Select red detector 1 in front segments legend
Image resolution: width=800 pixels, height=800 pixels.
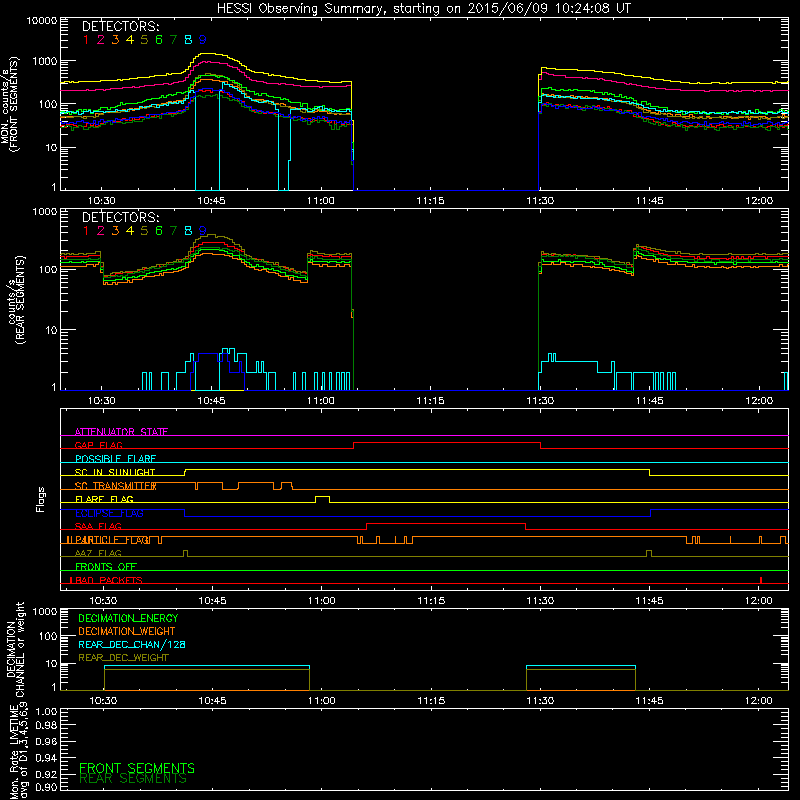(x=86, y=40)
